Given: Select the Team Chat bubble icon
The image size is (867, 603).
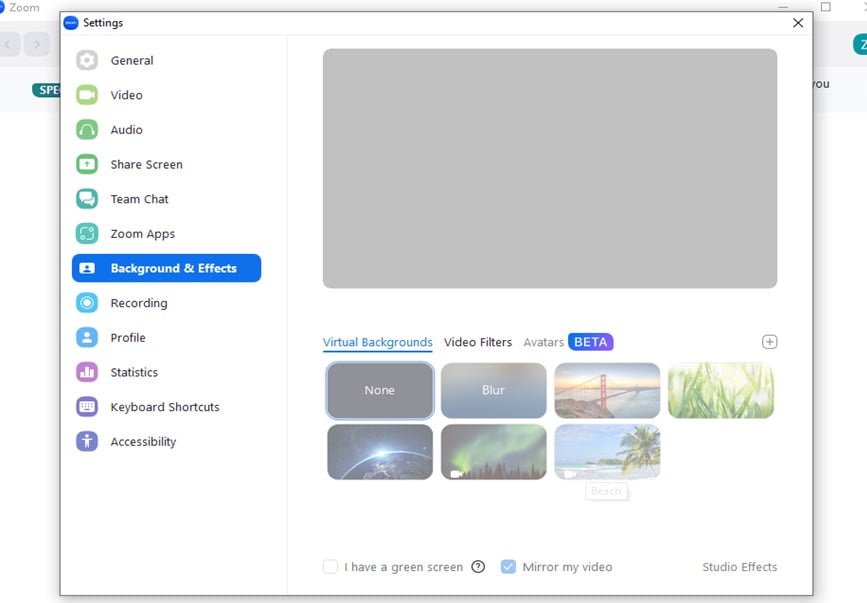Looking at the screenshot, I should [x=87, y=199].
